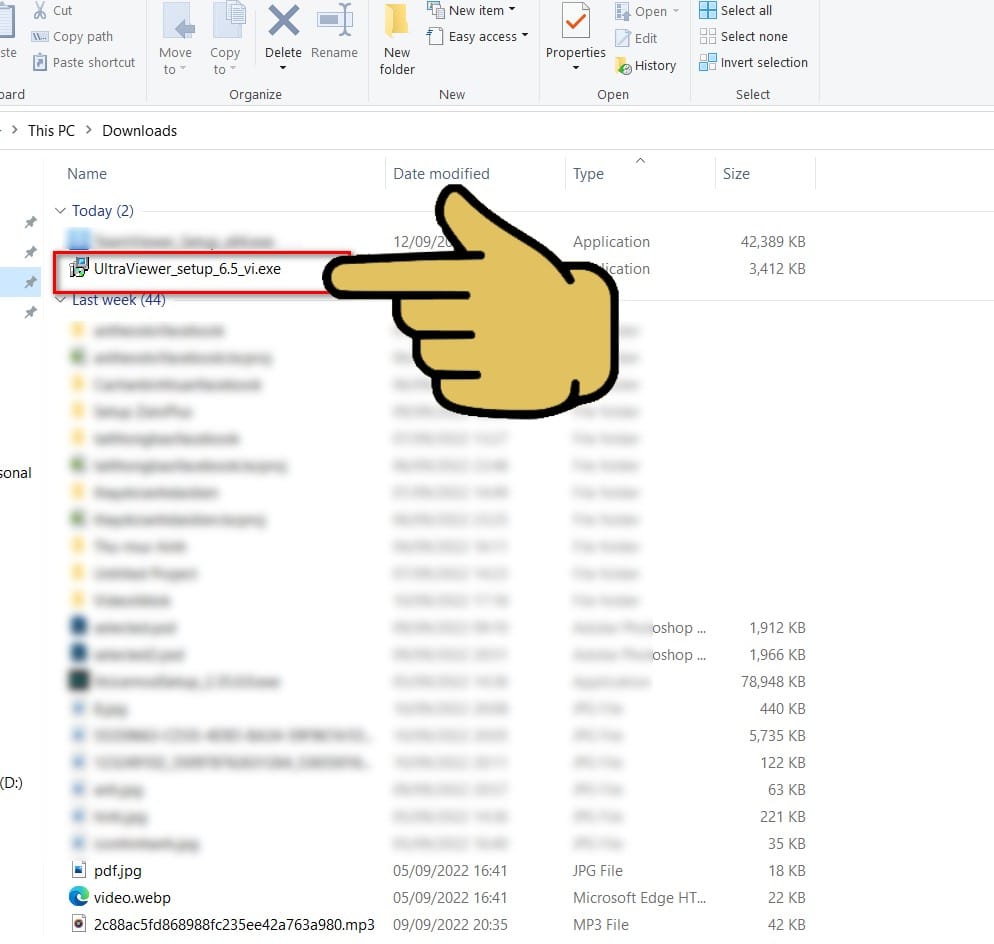Image resolution: width=994 pixels, height=944 pixels.
Task: Click the 1,966 KB size cell
Action: click(x=777, y=654)
